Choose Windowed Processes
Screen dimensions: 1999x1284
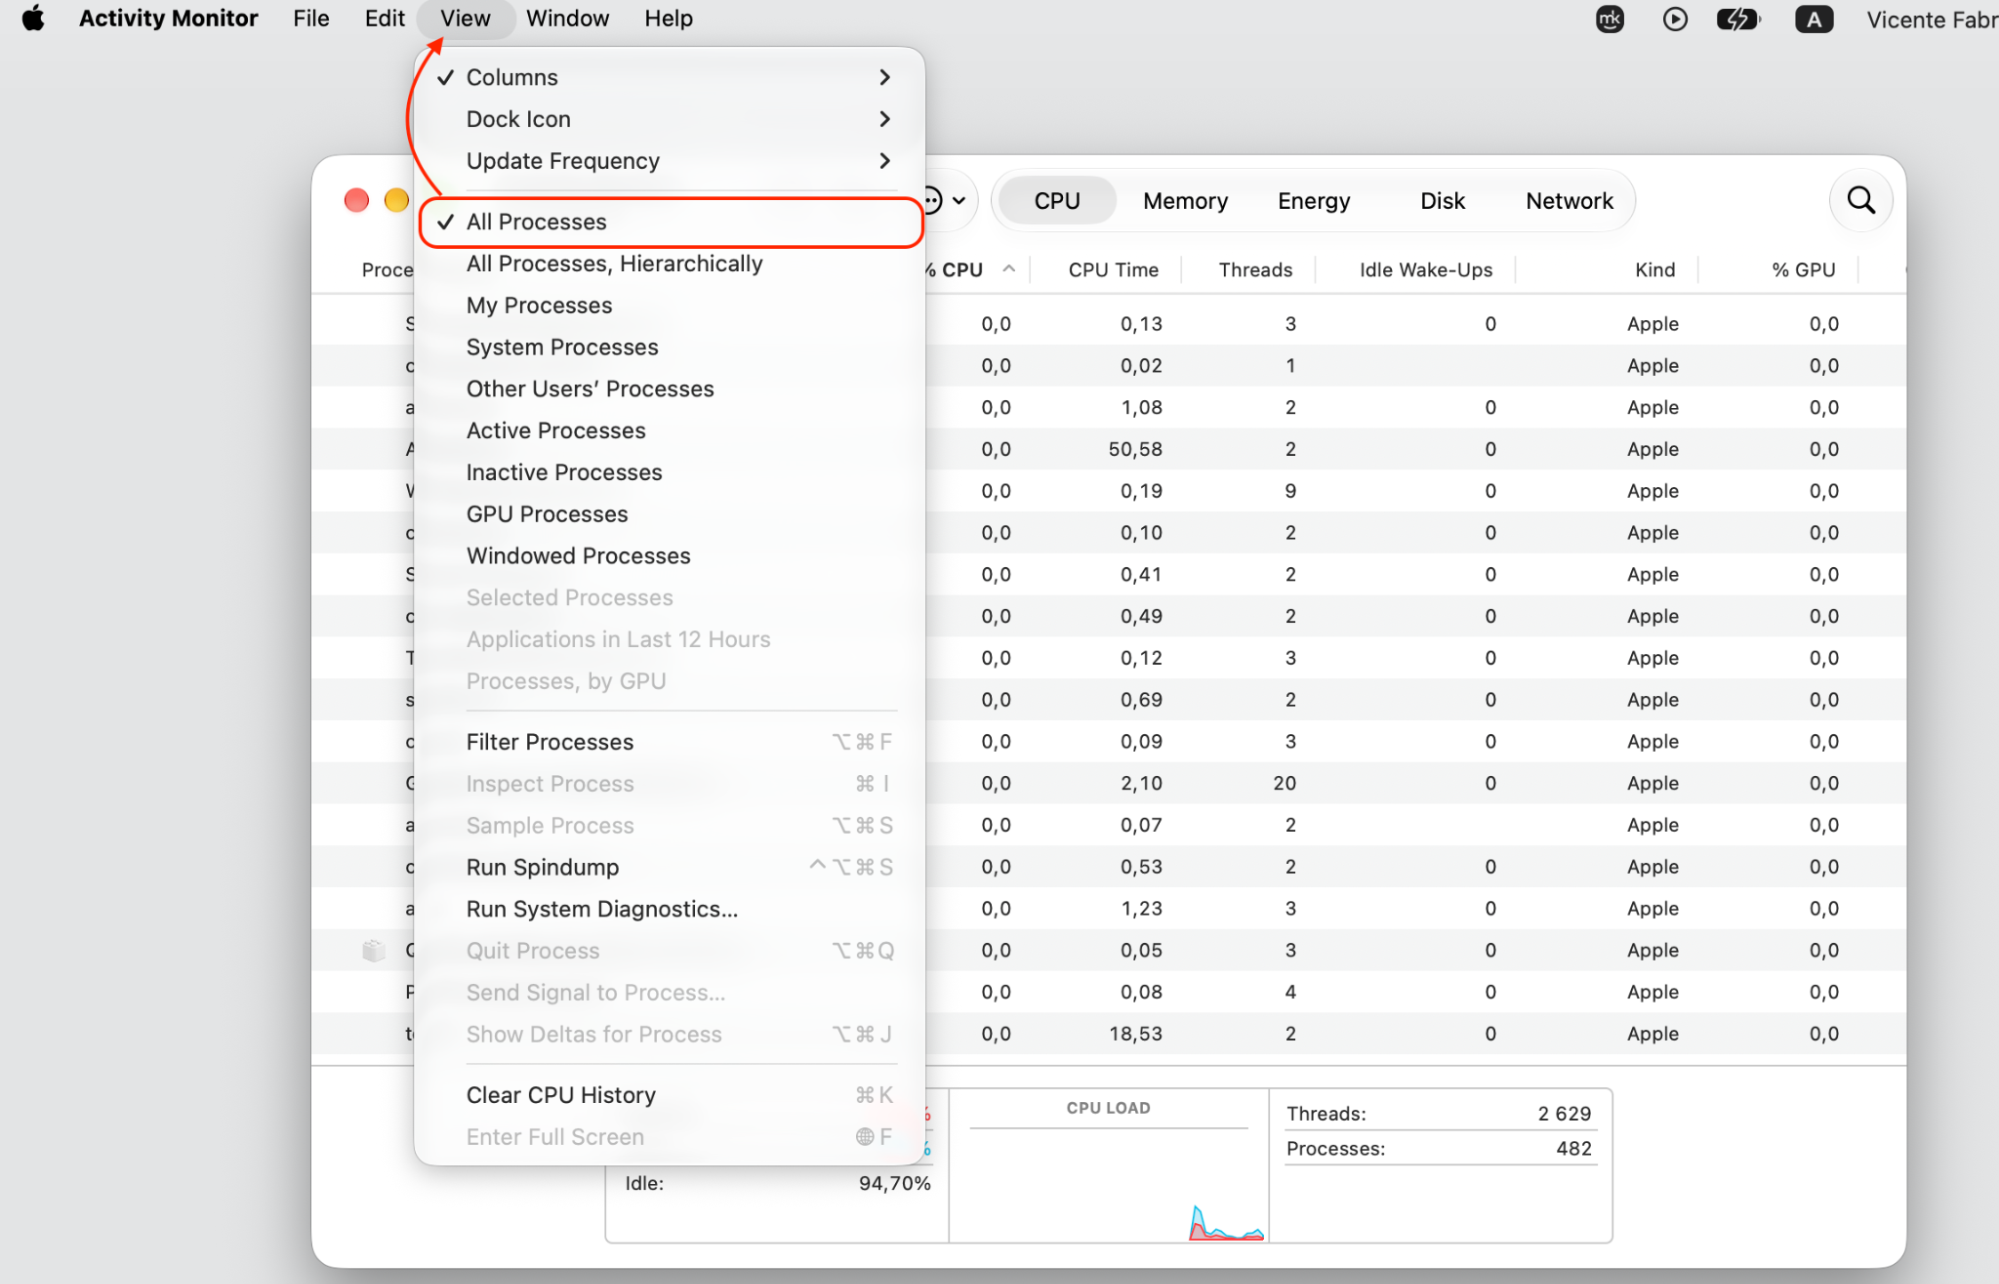pos(670,556)
